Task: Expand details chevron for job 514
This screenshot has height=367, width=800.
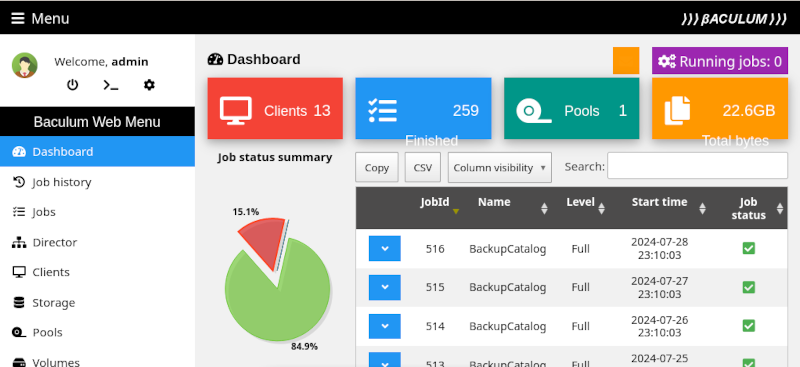Action: coord(385,326)
